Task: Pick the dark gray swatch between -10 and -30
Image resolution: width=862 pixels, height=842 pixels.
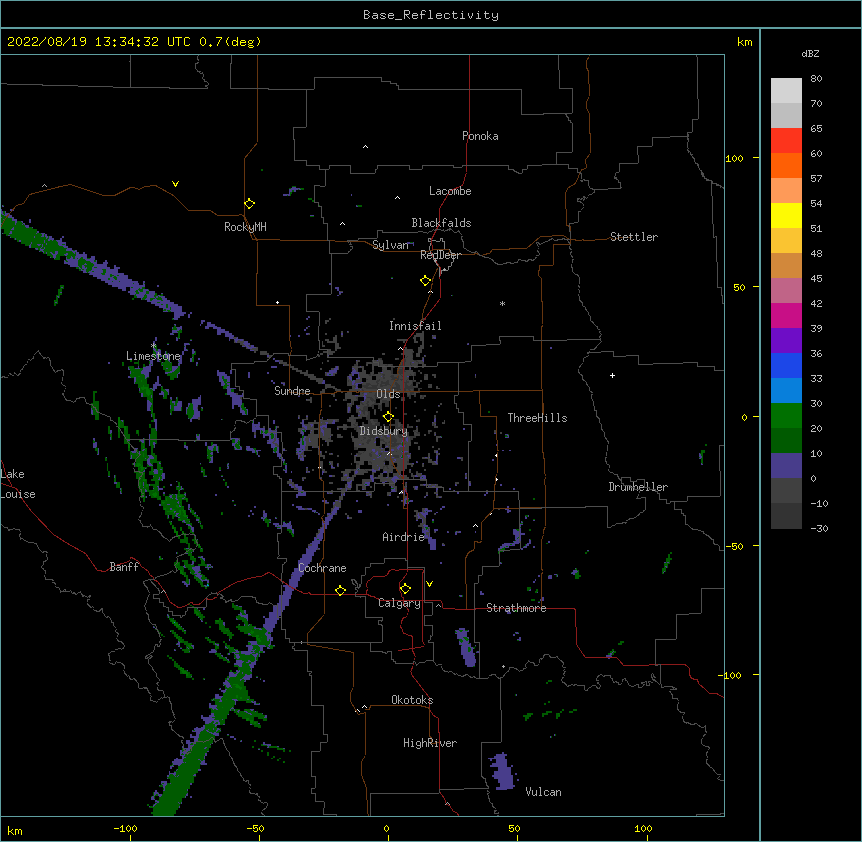Action: tap(786, 516)
